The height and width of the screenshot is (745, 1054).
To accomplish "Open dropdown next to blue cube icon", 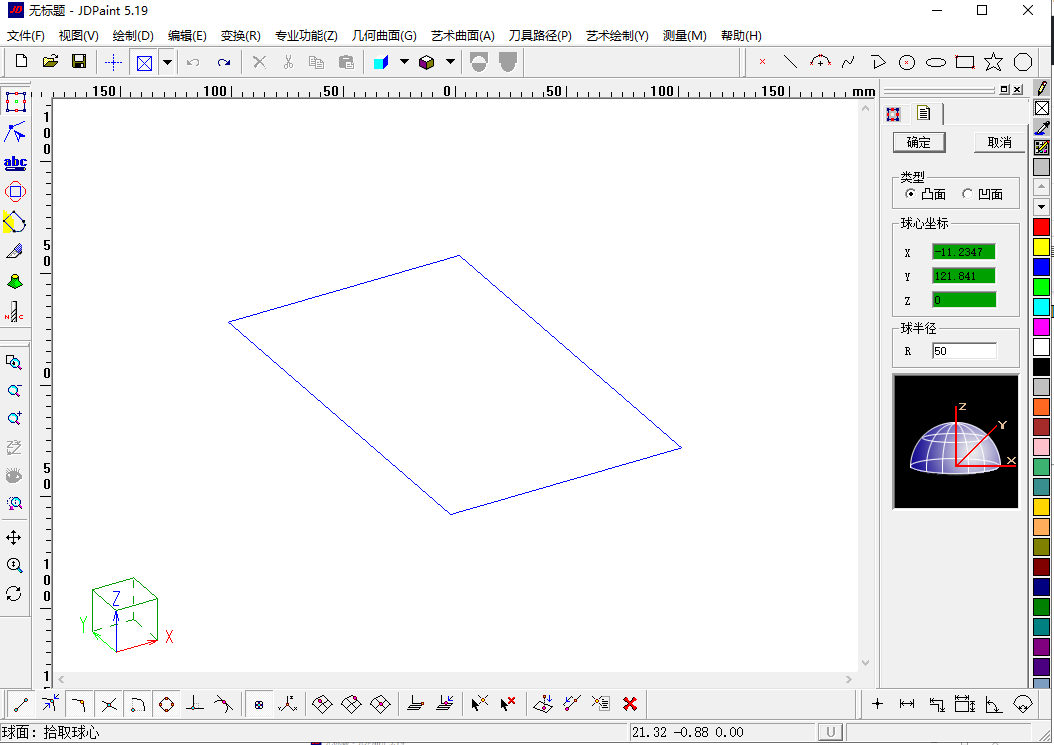I will 404,62.
